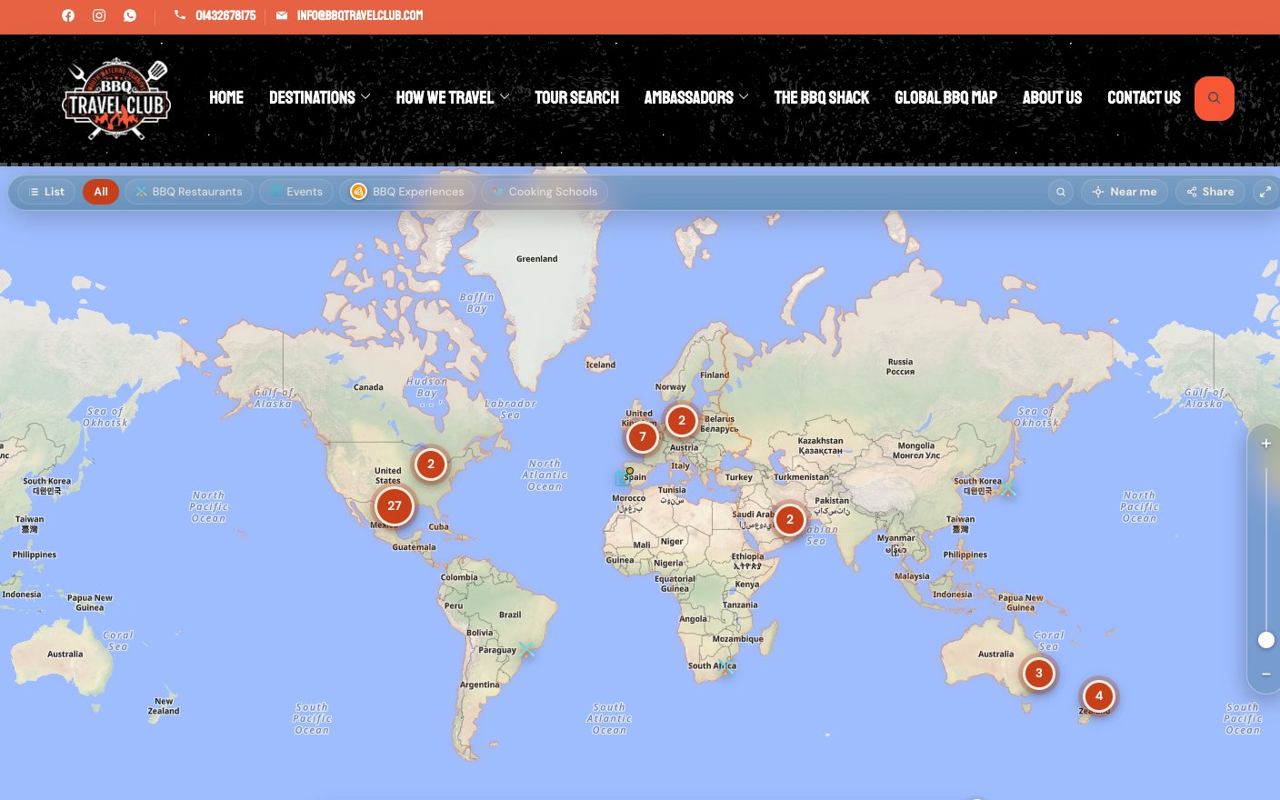The image size is (1280, 800).
Task: Click the Near me button
Action: [x=1124, y=192]
